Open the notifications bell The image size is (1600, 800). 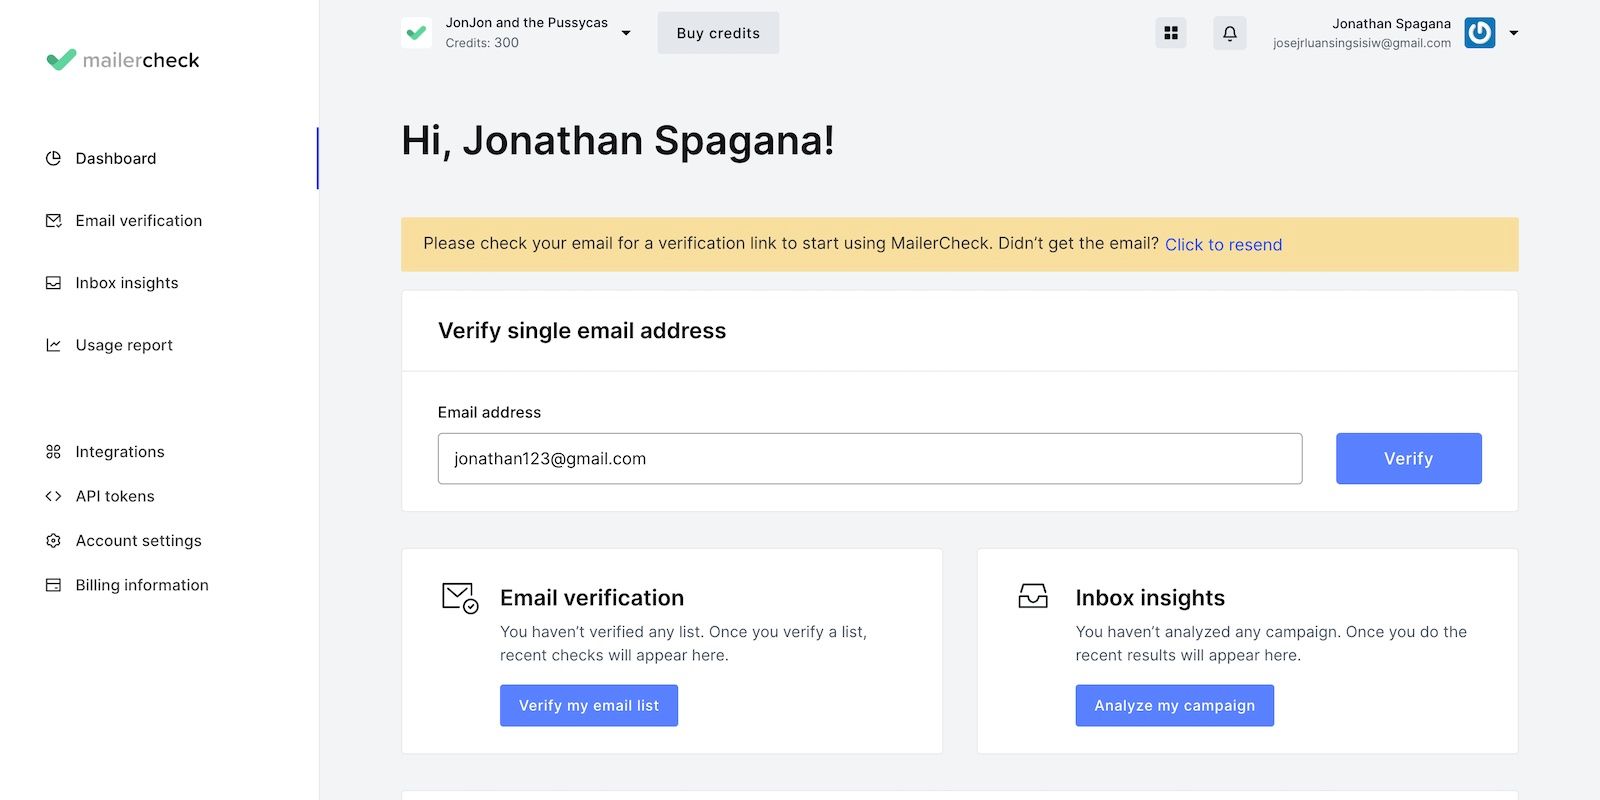click(x=1230, y=33)
